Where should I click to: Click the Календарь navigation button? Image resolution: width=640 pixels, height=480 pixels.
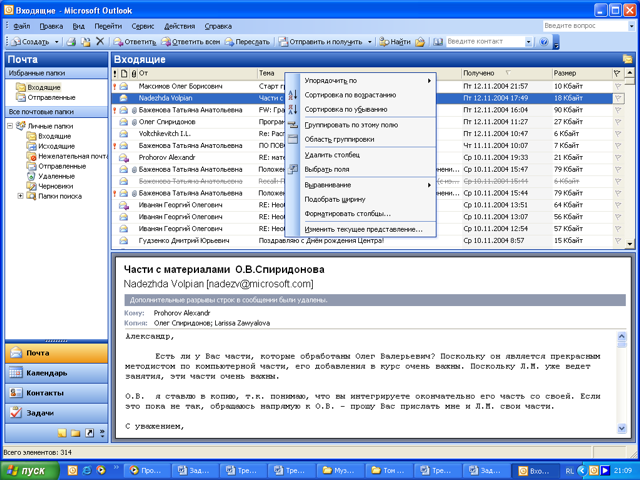pyautogui.click(x=57, y=373)
